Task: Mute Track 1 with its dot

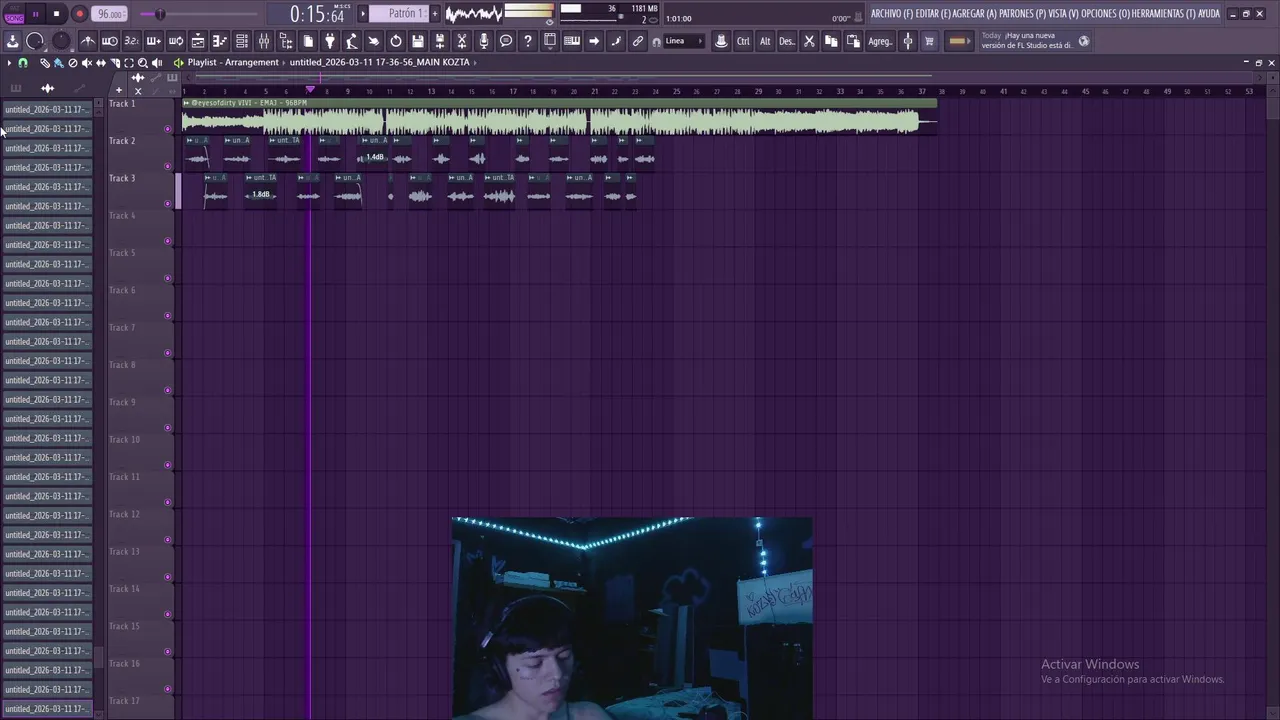Action: [167, 128]
